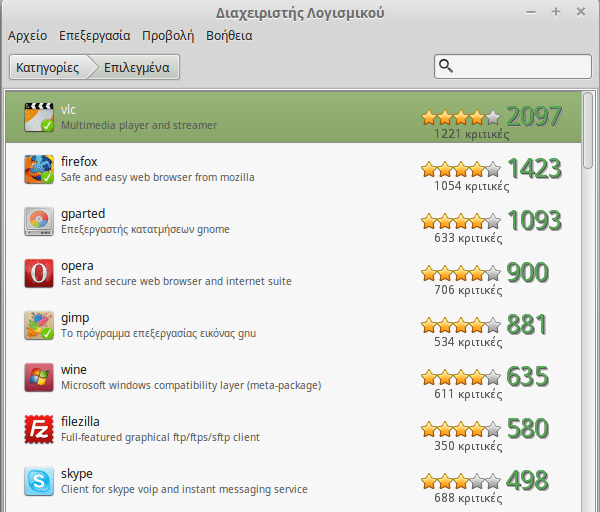This screenshot has height=512, width=600.
Task: Minimize the Διαχειριστής Λογισμικού window
Action: pos(531,12)
